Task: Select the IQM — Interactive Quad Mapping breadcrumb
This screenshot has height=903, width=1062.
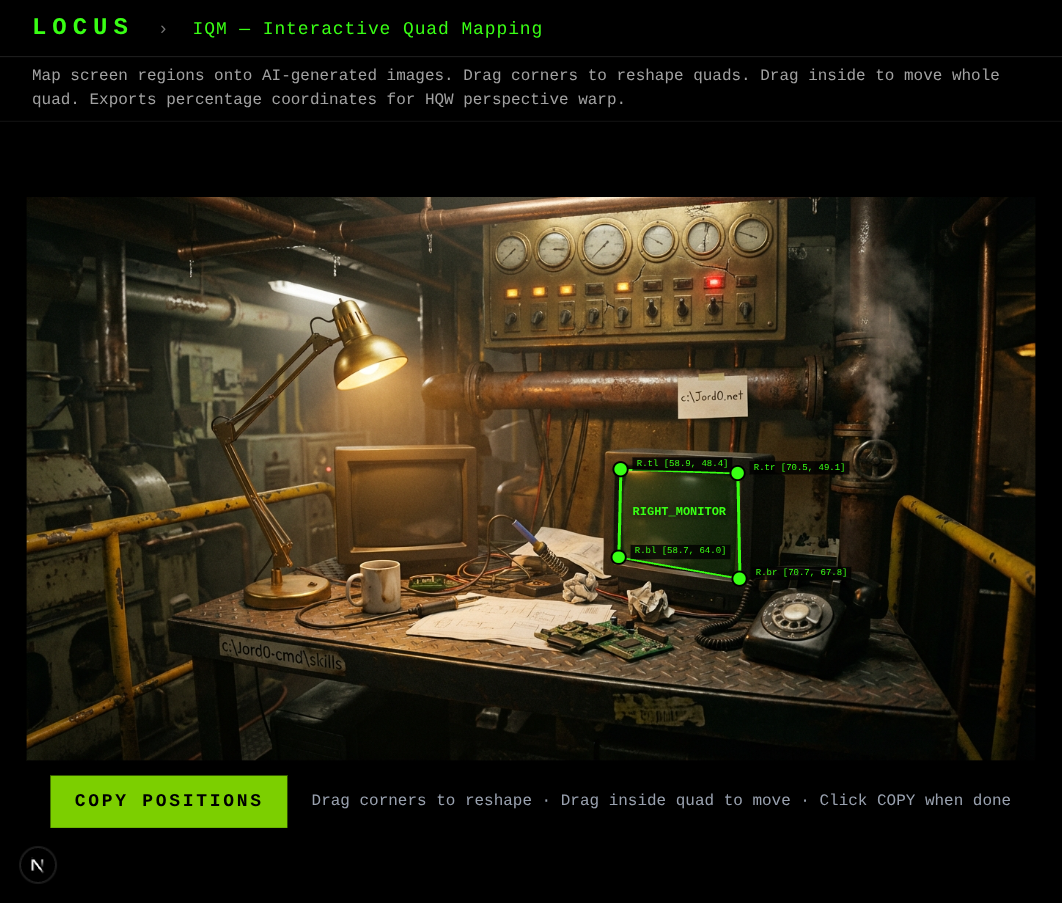Action: pos(367,29)
